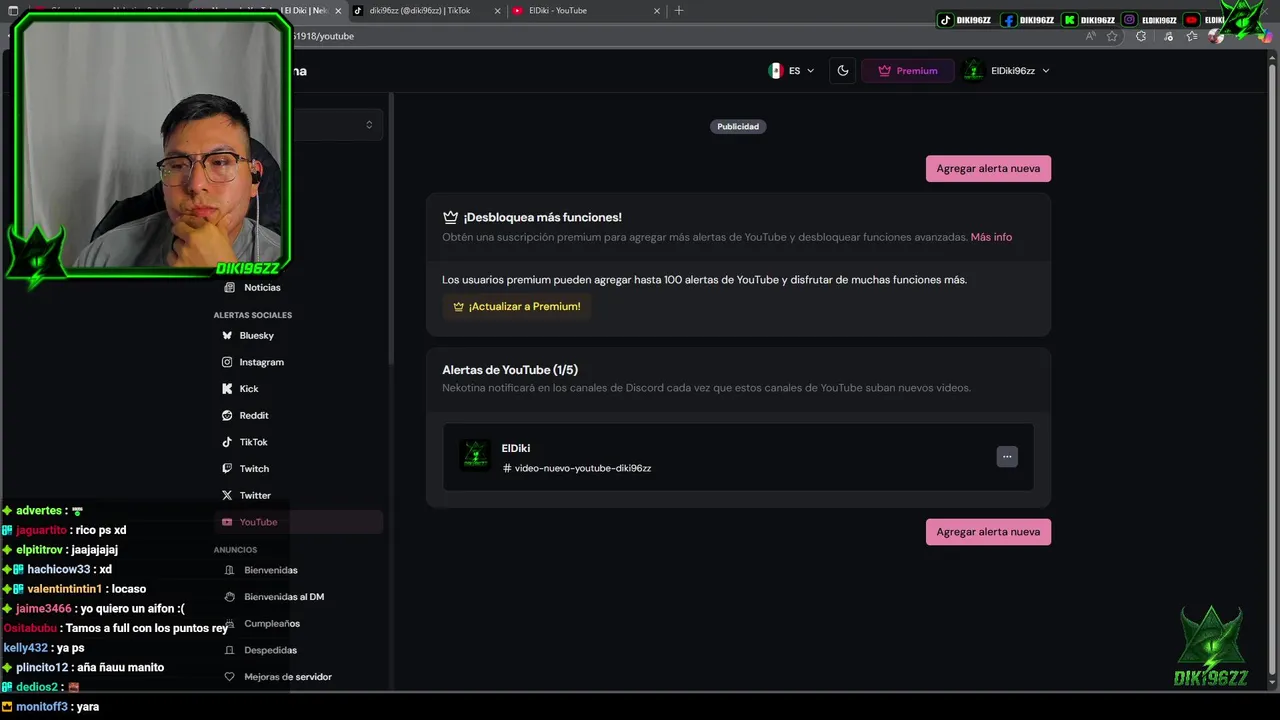Click the browser address bar URL
Viewport: 1280px width, 720px height.
322,36
